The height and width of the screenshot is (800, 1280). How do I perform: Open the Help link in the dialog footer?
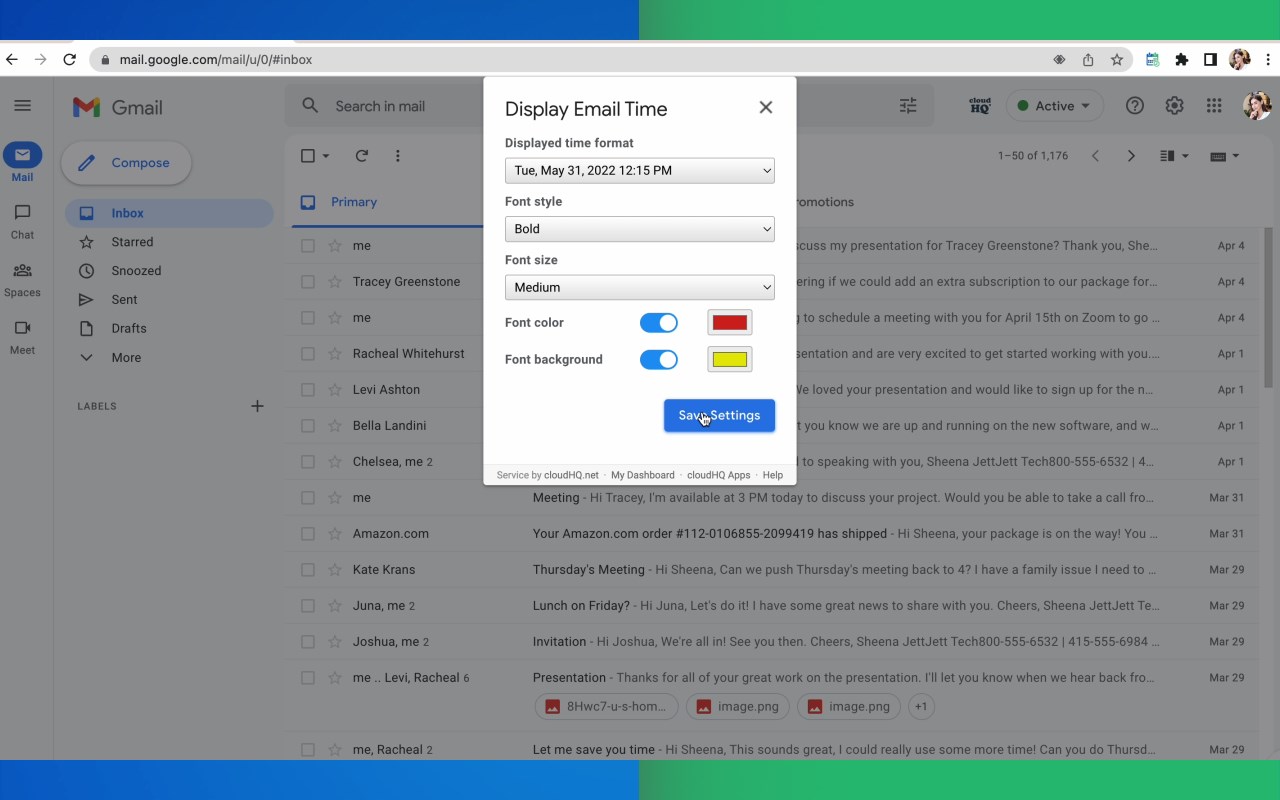[x=773, y=476]
